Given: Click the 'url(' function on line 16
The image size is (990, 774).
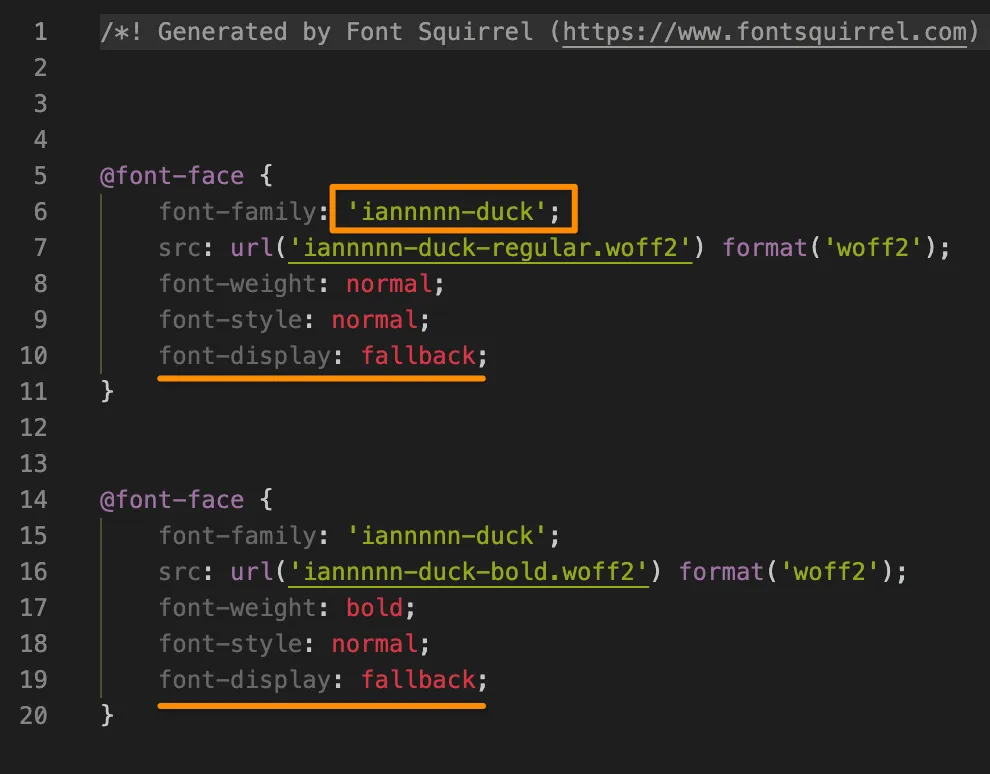Looking at the screenshot, I should (x=258, y=571).
